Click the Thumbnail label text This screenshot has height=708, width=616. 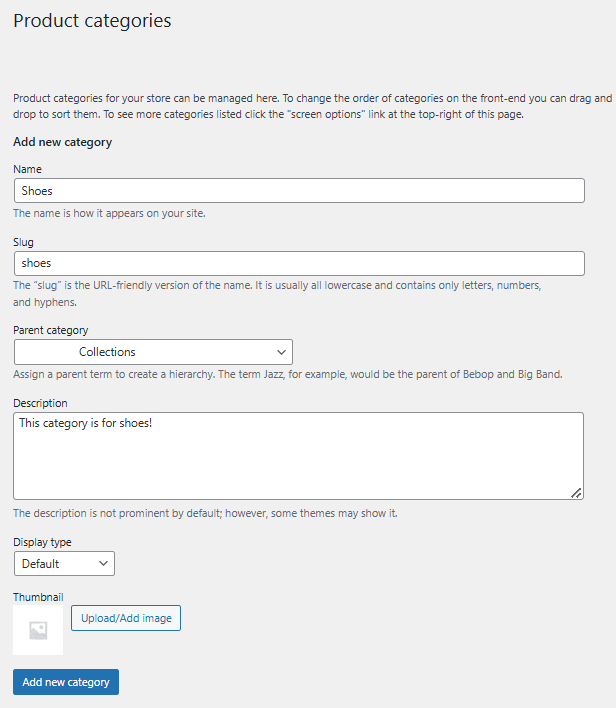click(38, 597)
